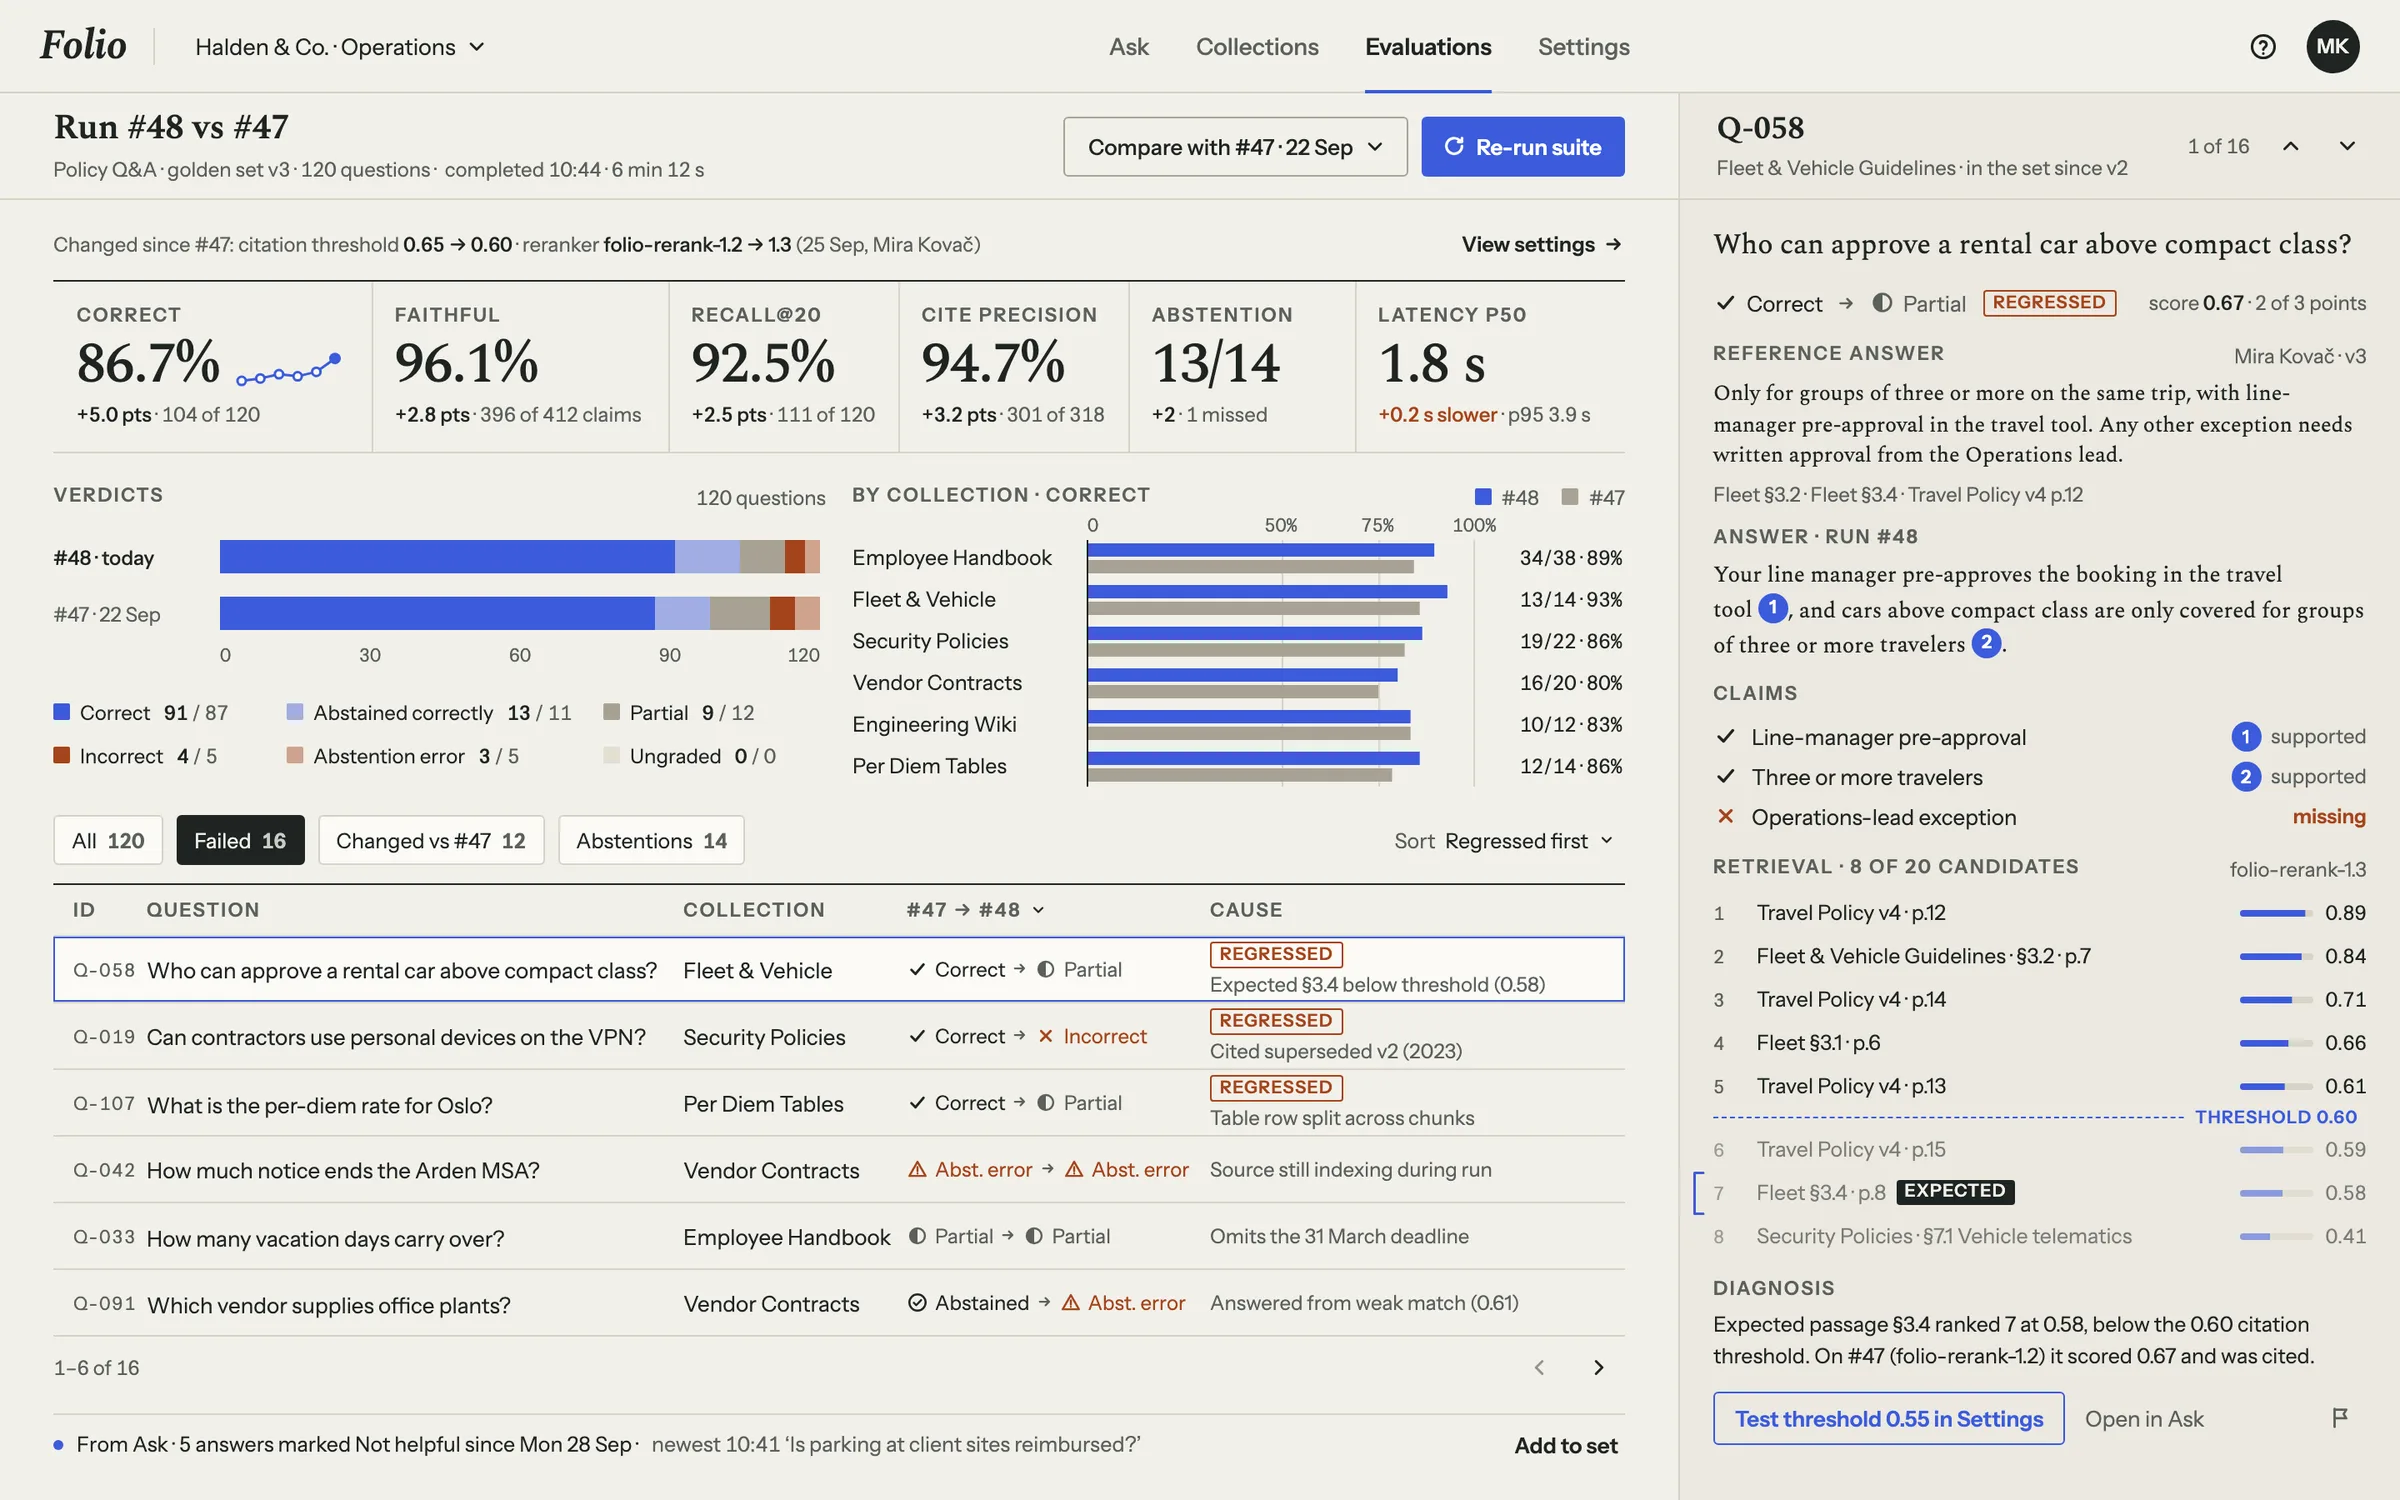Open the help question-mark icon
2400x1500 pixels.
point(2262,47)
